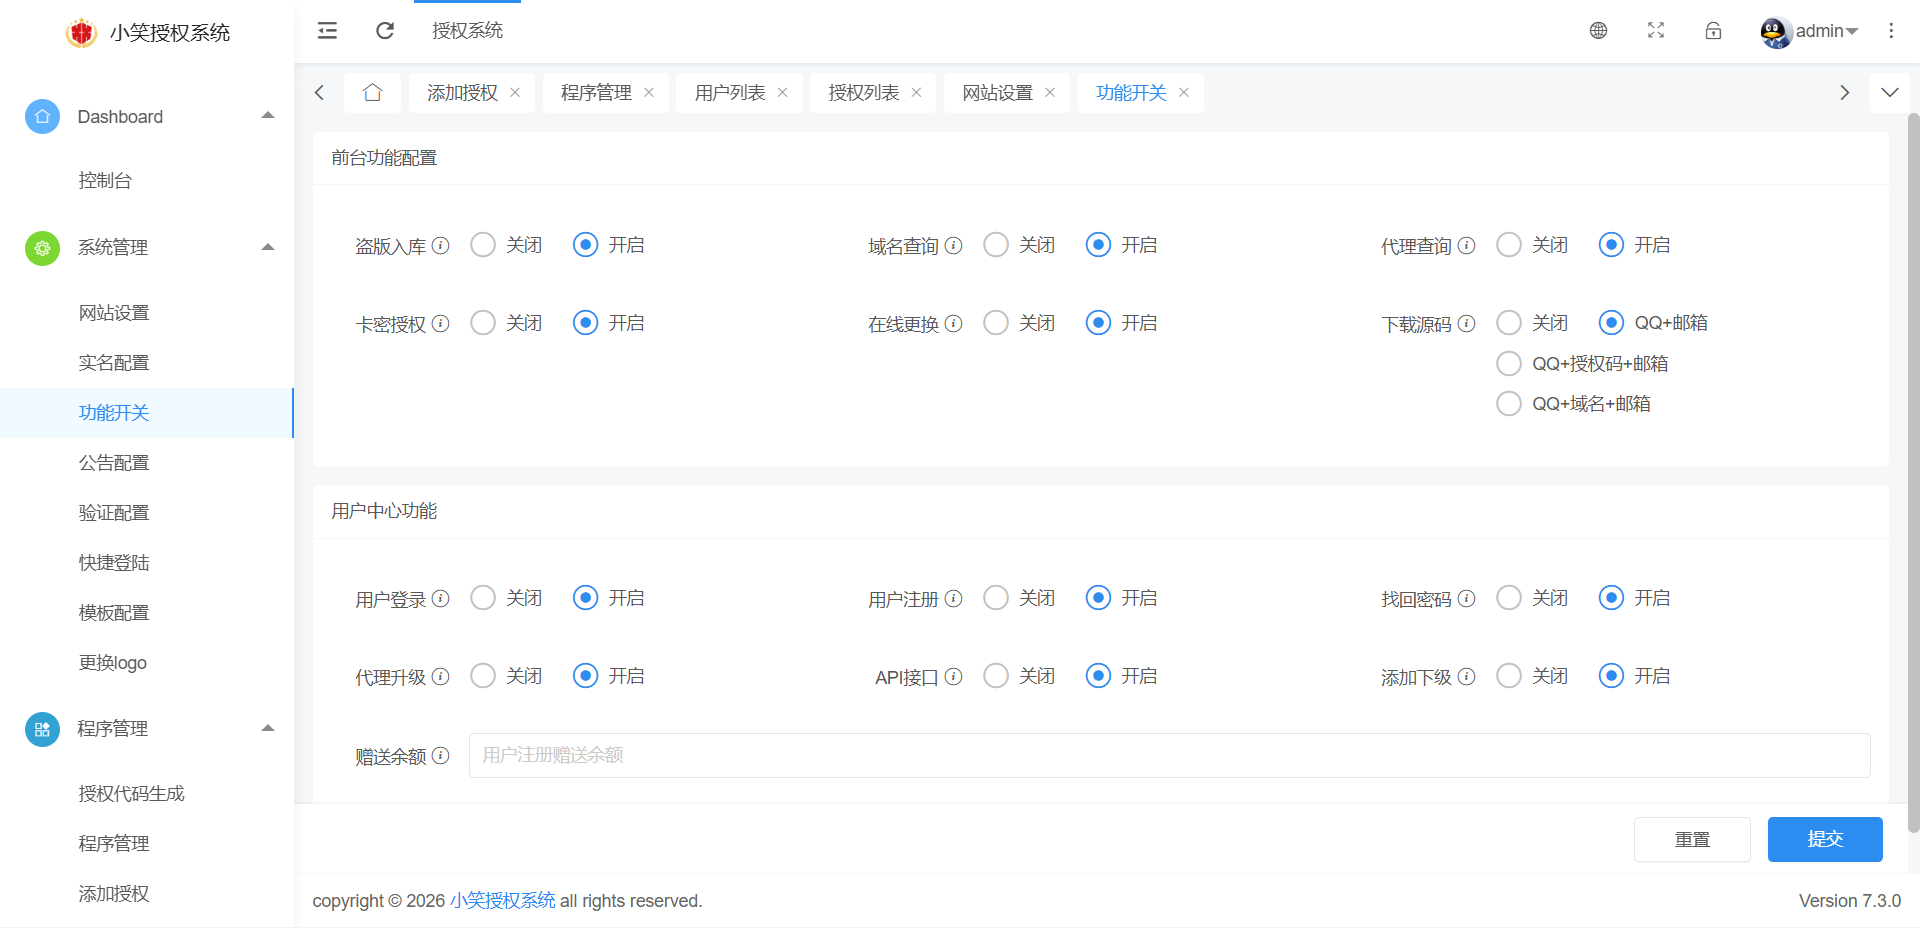Go to the home tab icon
Screen dimensions: 1920x928
373,93
